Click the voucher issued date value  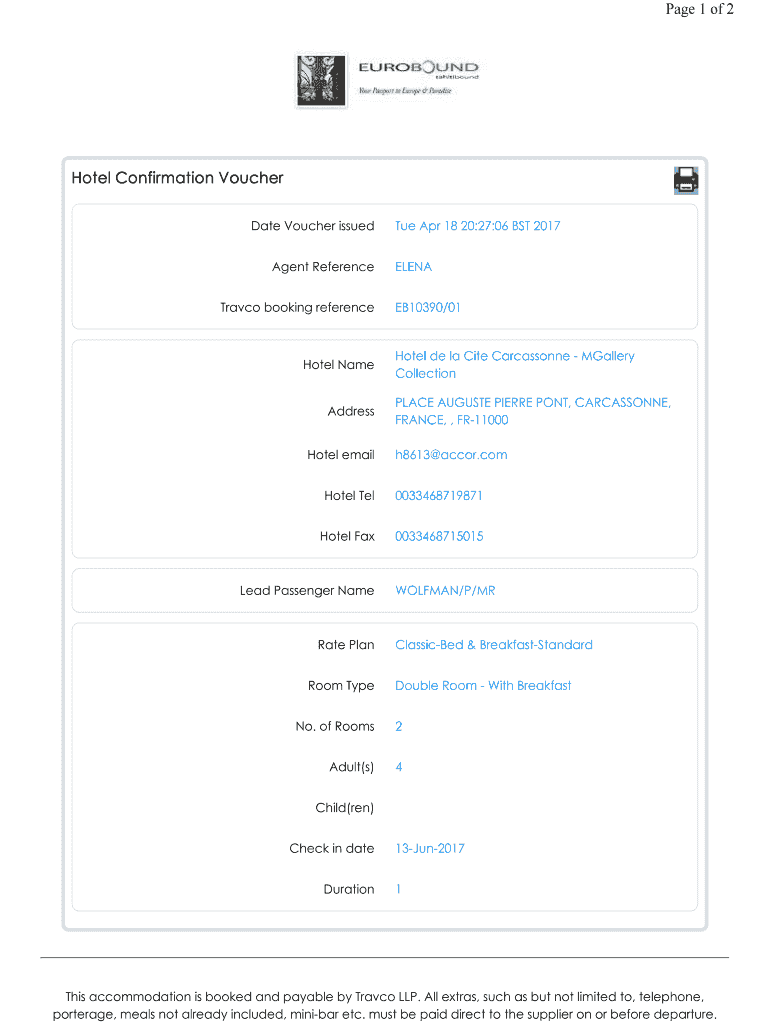pyautogui.click(x=477, y=226)
